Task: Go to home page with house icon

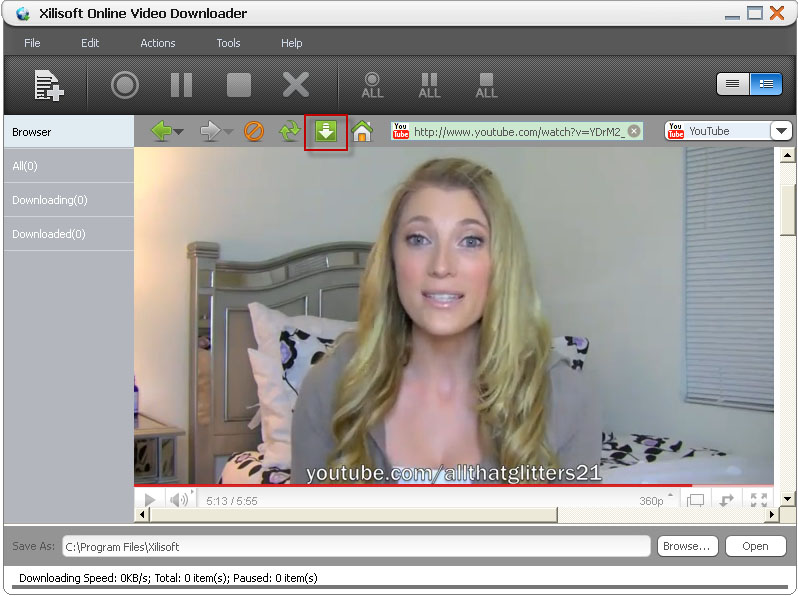Action: [x=362, y=131]
